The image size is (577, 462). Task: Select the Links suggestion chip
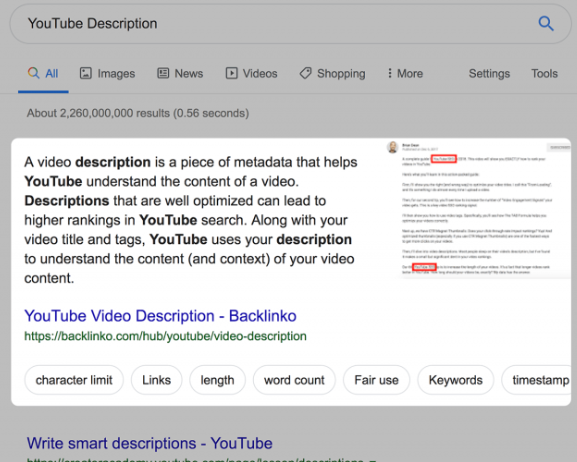156,380
